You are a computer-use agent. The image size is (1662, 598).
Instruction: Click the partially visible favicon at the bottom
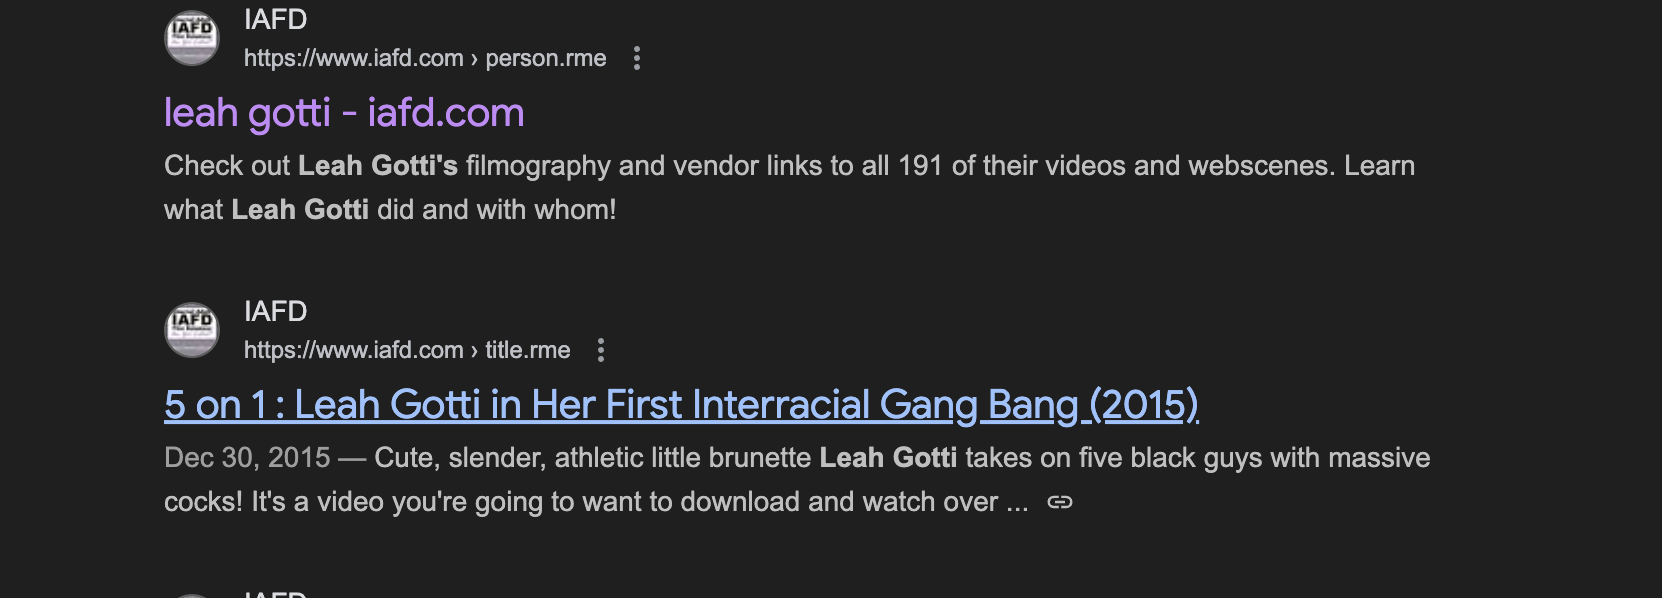coord(191,594)
